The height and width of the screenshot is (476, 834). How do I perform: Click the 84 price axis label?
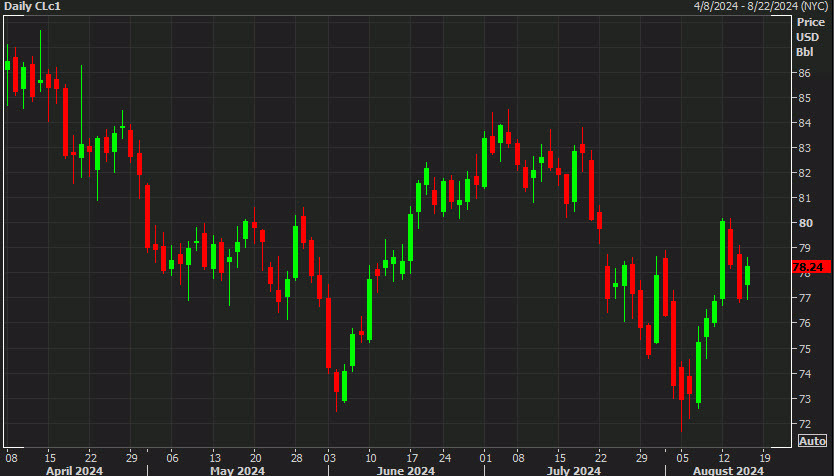tap(805, 123)
